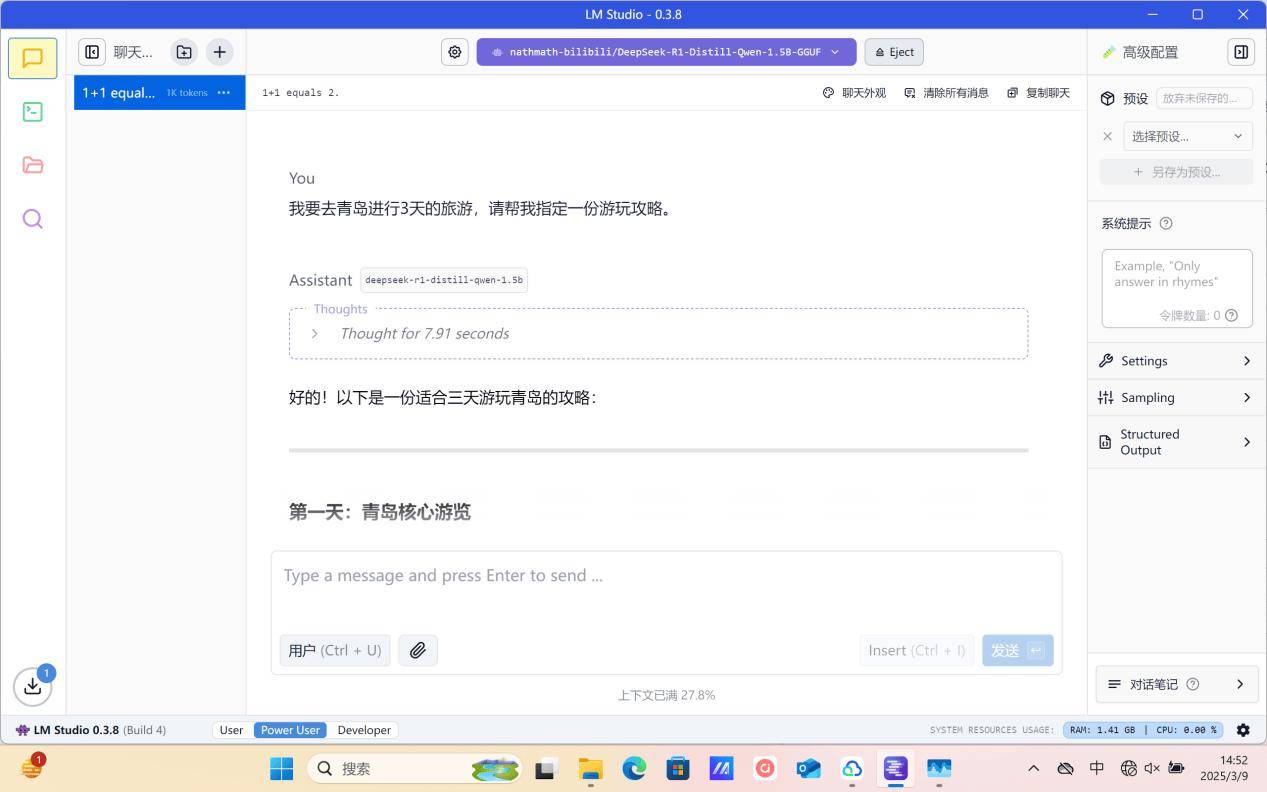Viewport: 1267px width, 792px height.
Task: Create a new chat folder
Action: (x=184, y=52)
